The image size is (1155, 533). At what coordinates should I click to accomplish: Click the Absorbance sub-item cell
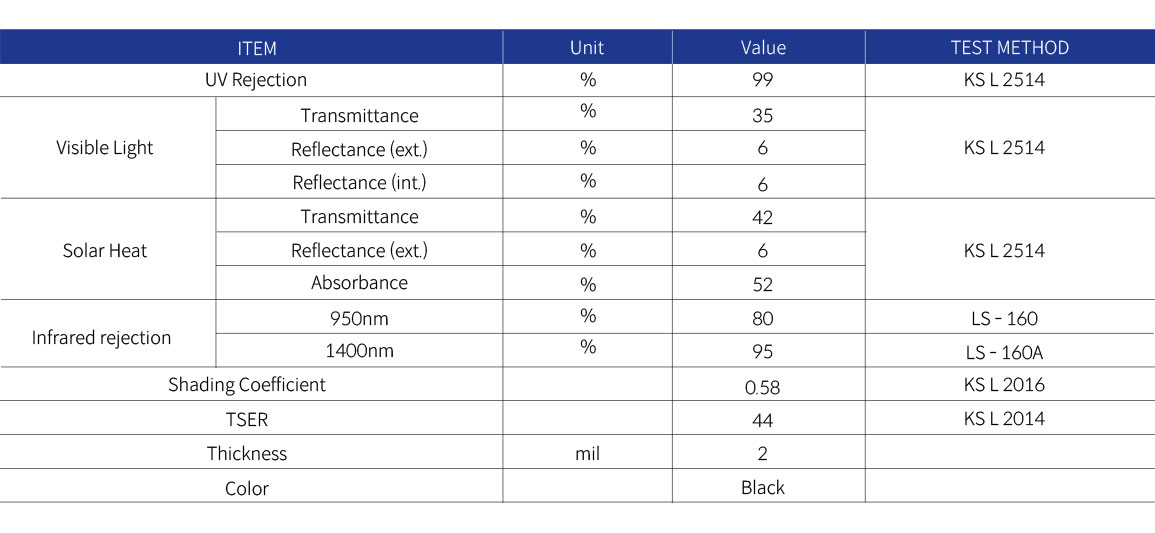tap(359, 283)
